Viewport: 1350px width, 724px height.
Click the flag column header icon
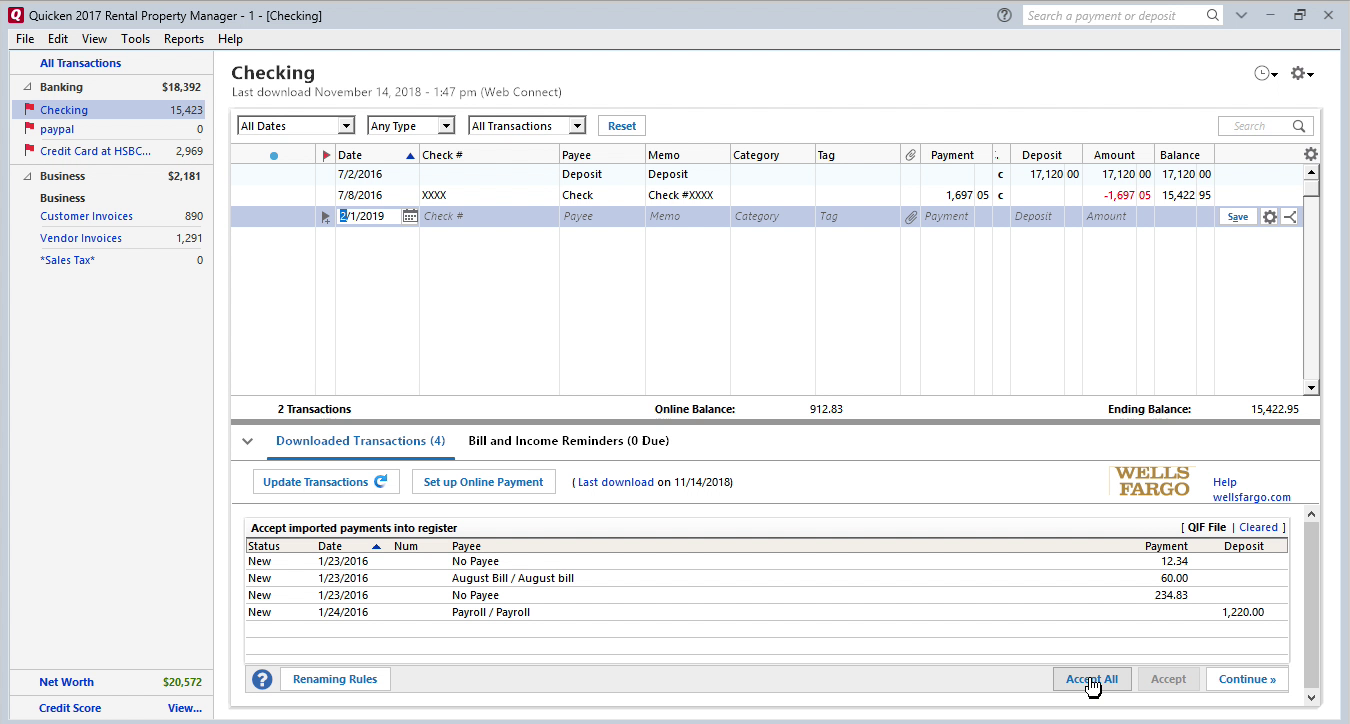click(x=326, y=155)
